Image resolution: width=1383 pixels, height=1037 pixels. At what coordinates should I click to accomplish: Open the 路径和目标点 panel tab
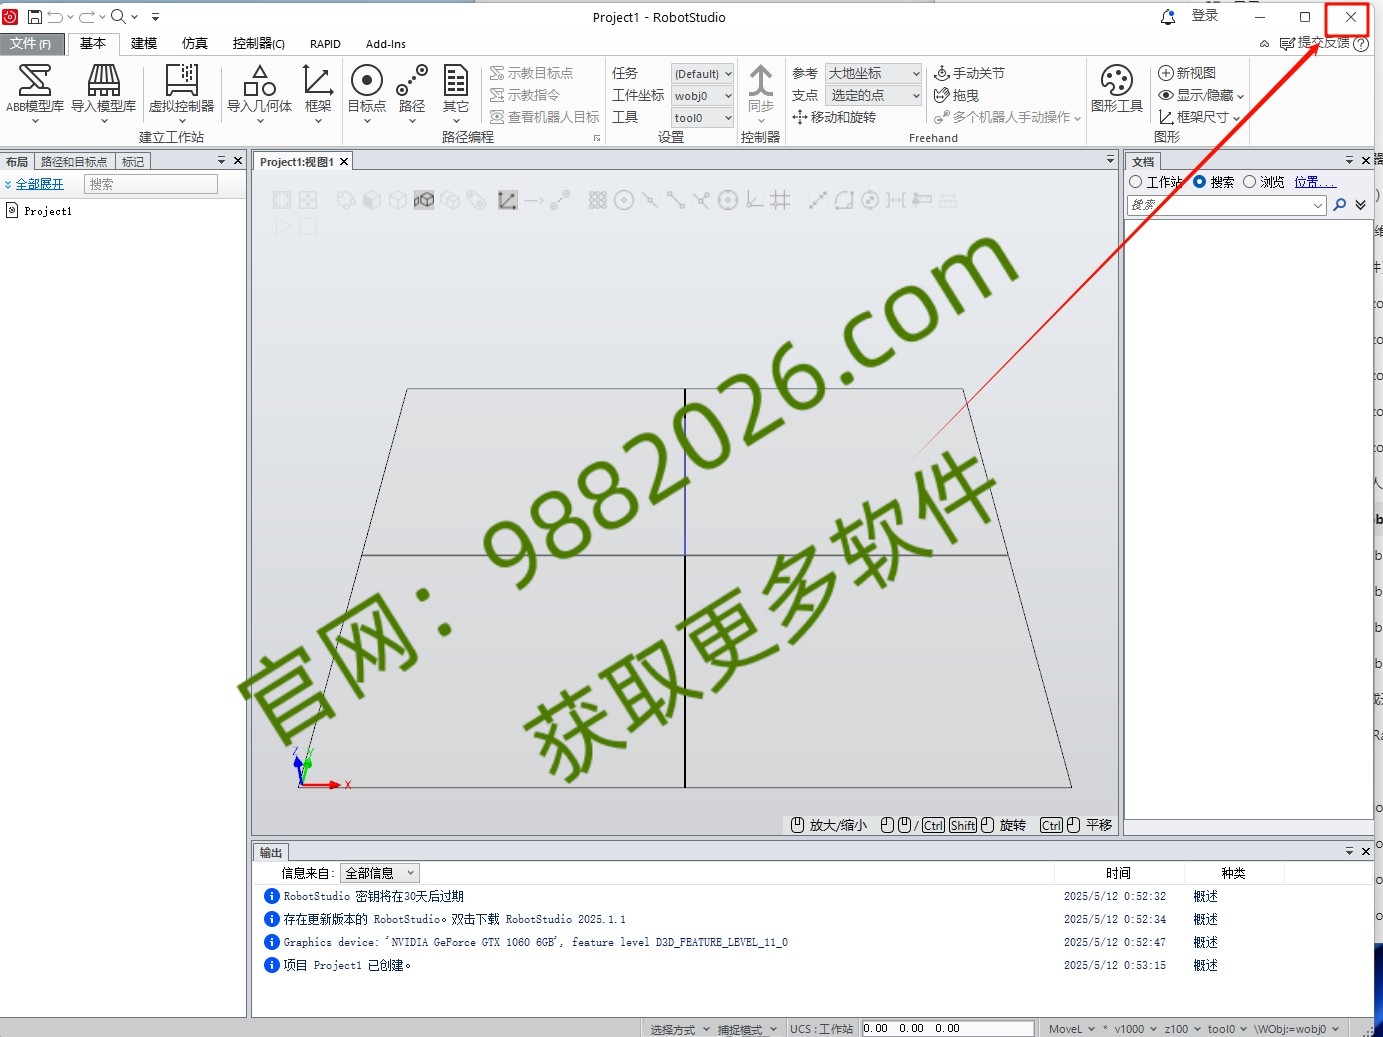point(74,161)
